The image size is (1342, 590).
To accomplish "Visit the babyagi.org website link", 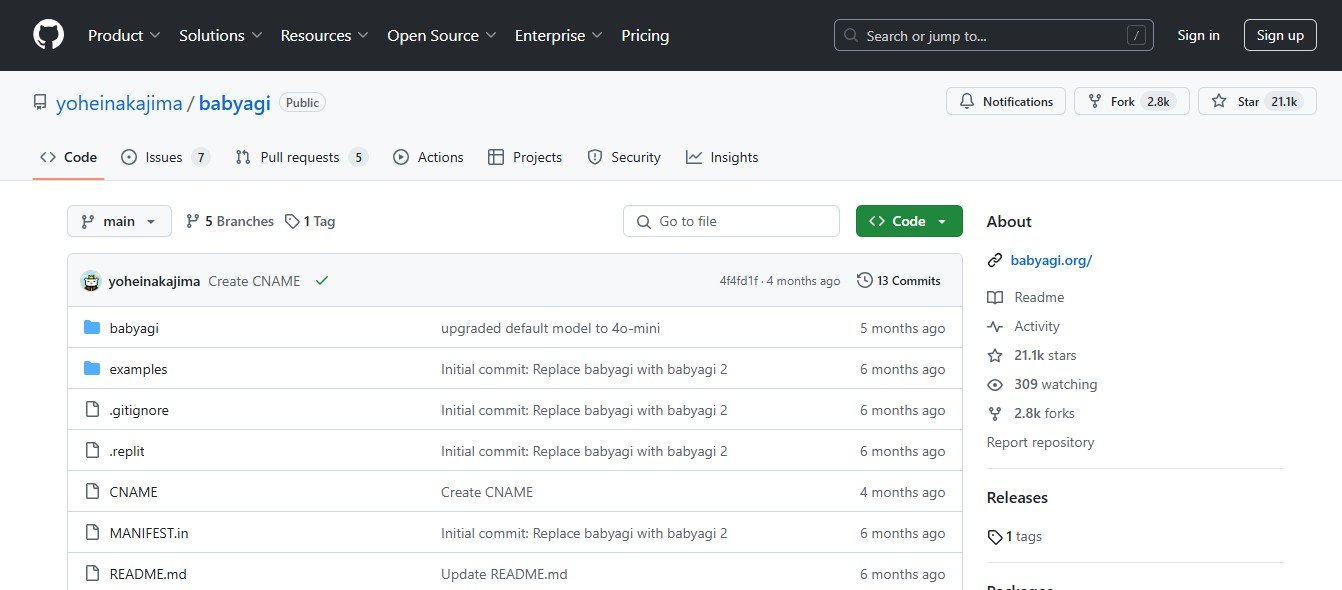I will (1051, 260).
